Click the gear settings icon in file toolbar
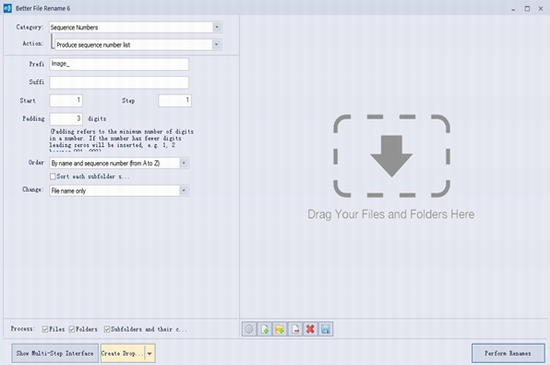The width and height of the screenshot is (550, 365). [x=249, y=329]
